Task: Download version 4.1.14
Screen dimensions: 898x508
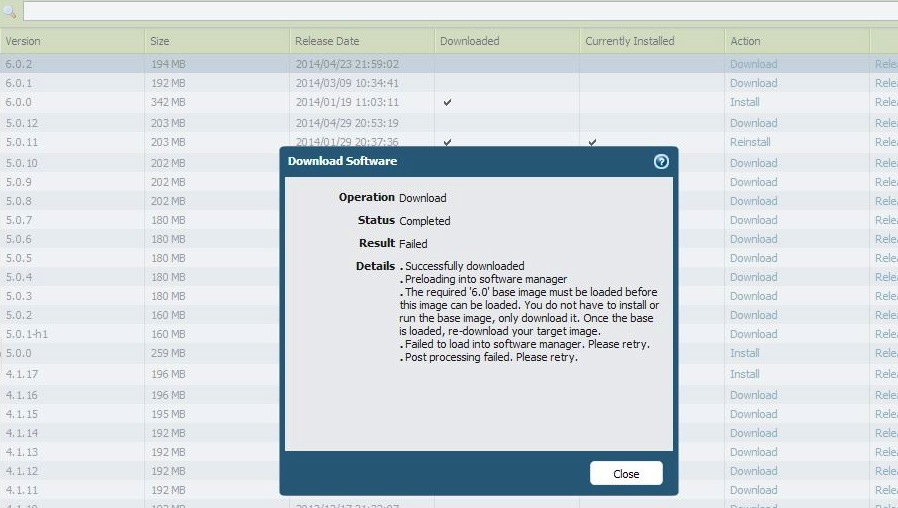Action: pos(754,433)
